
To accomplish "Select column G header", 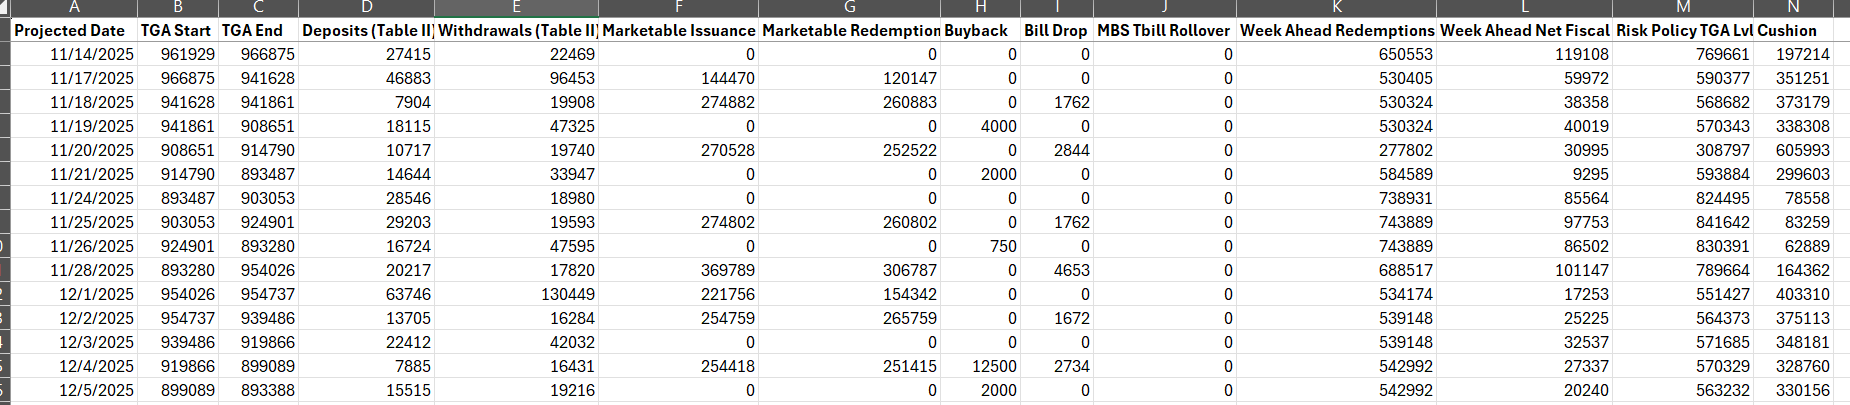I will tap(850, 7).
